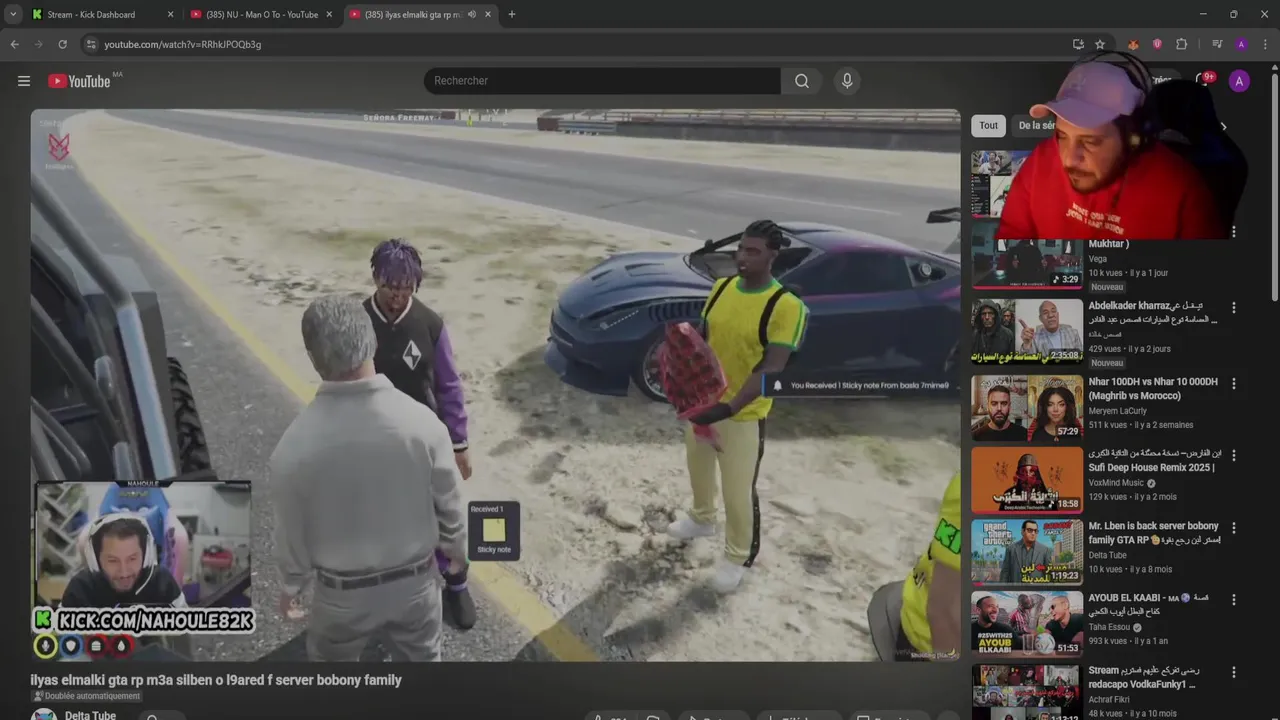Visit Vega channel under Mukhtar video
The image size is (1280, 720).
point(1098,259)
